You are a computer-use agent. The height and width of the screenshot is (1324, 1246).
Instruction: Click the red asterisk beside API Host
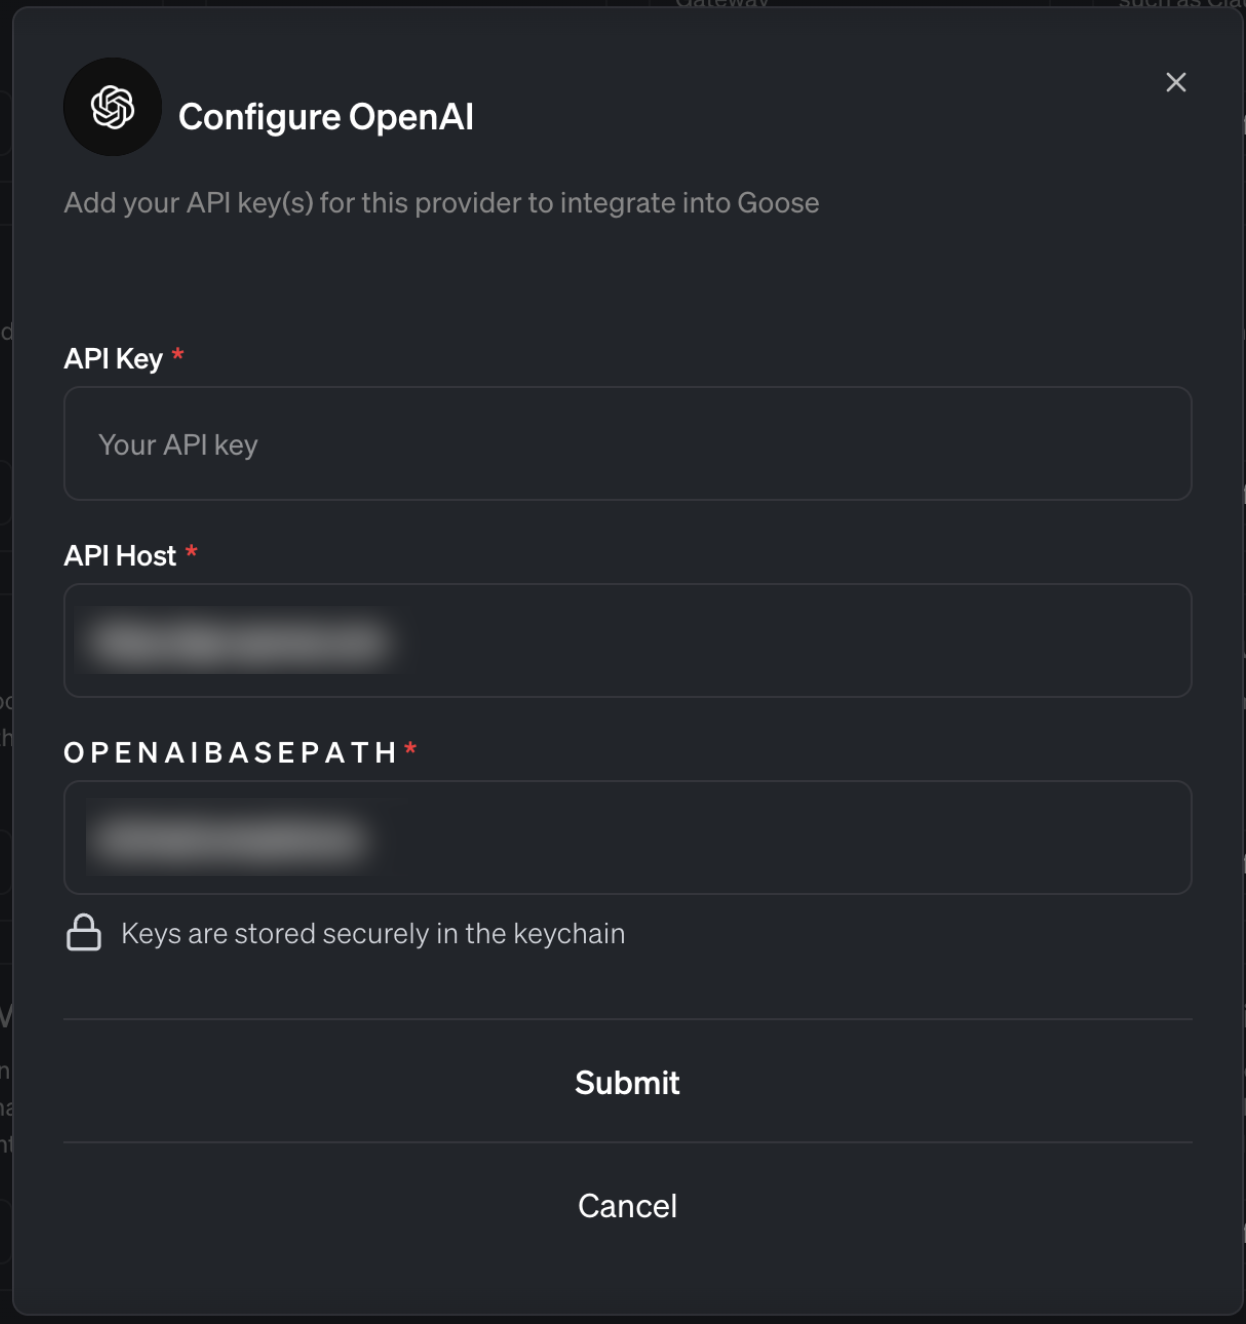[x=192, y=551]
